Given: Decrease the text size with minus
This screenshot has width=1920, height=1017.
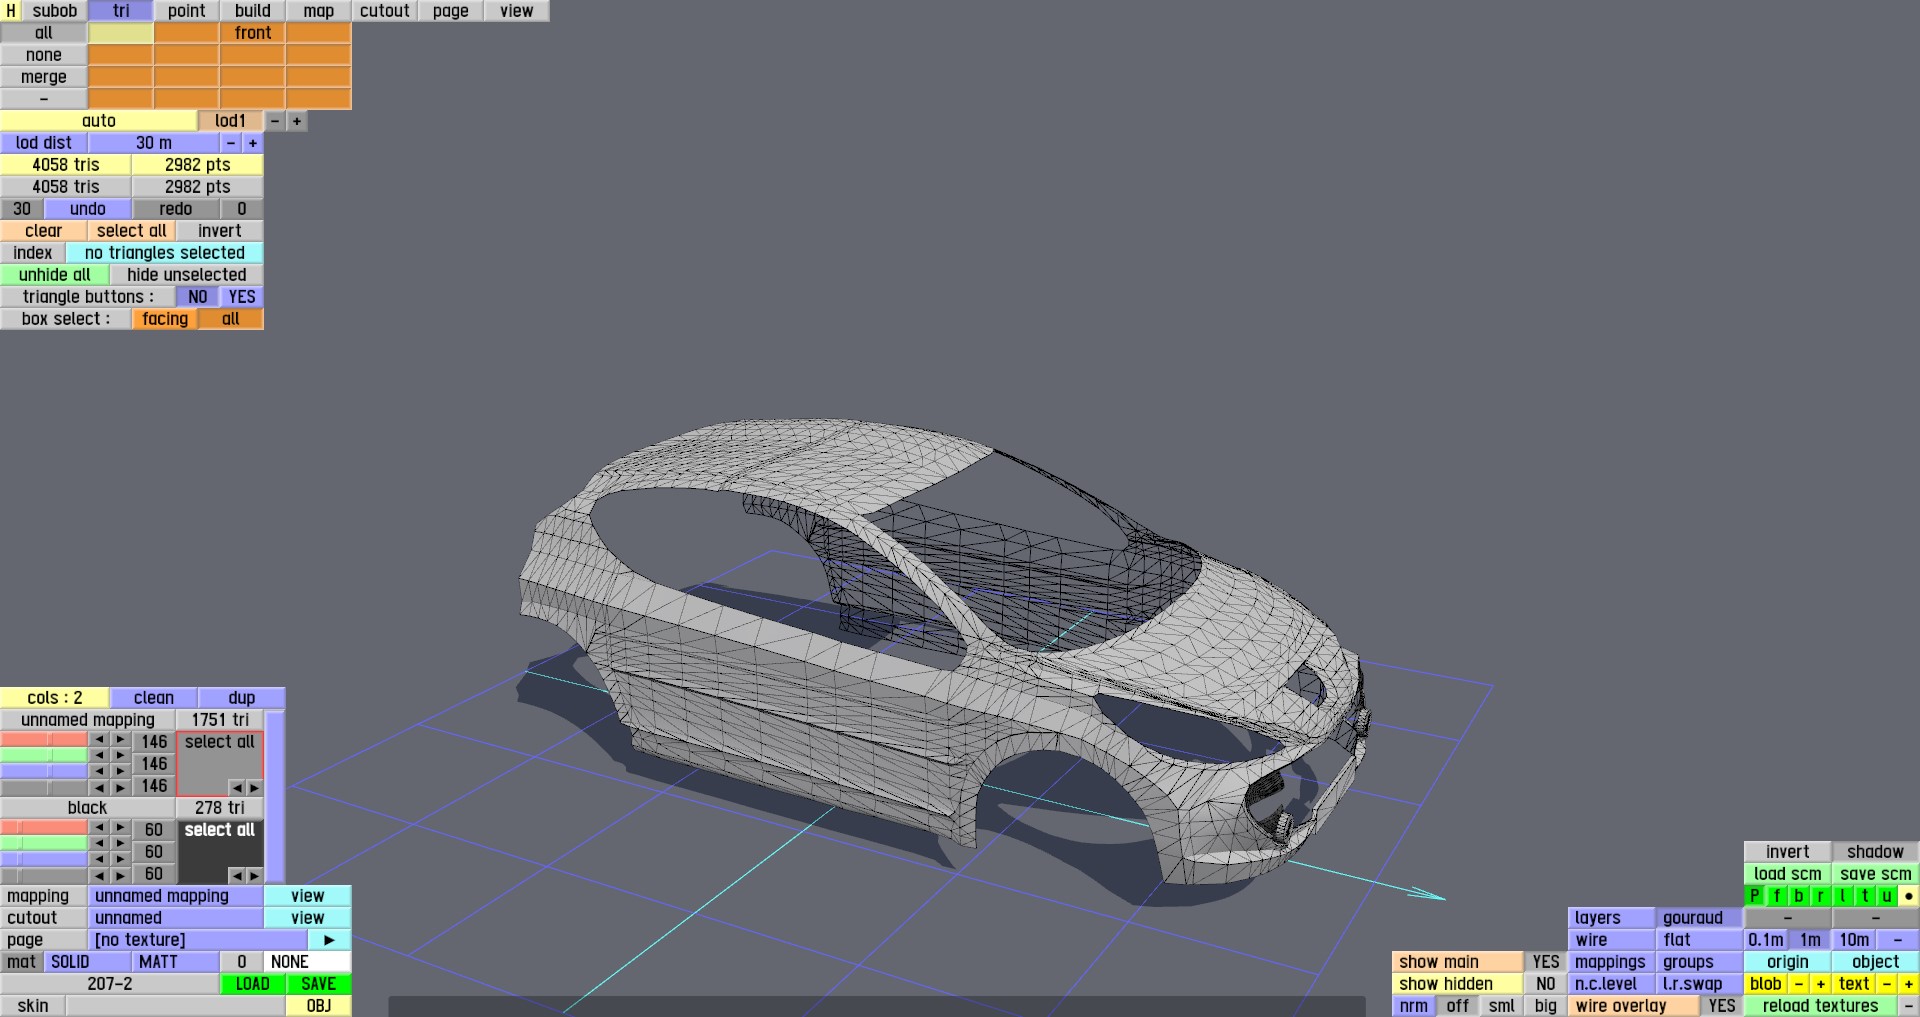Looking at the screenshot, I should pyautogui.click(x=1886, y=984).
